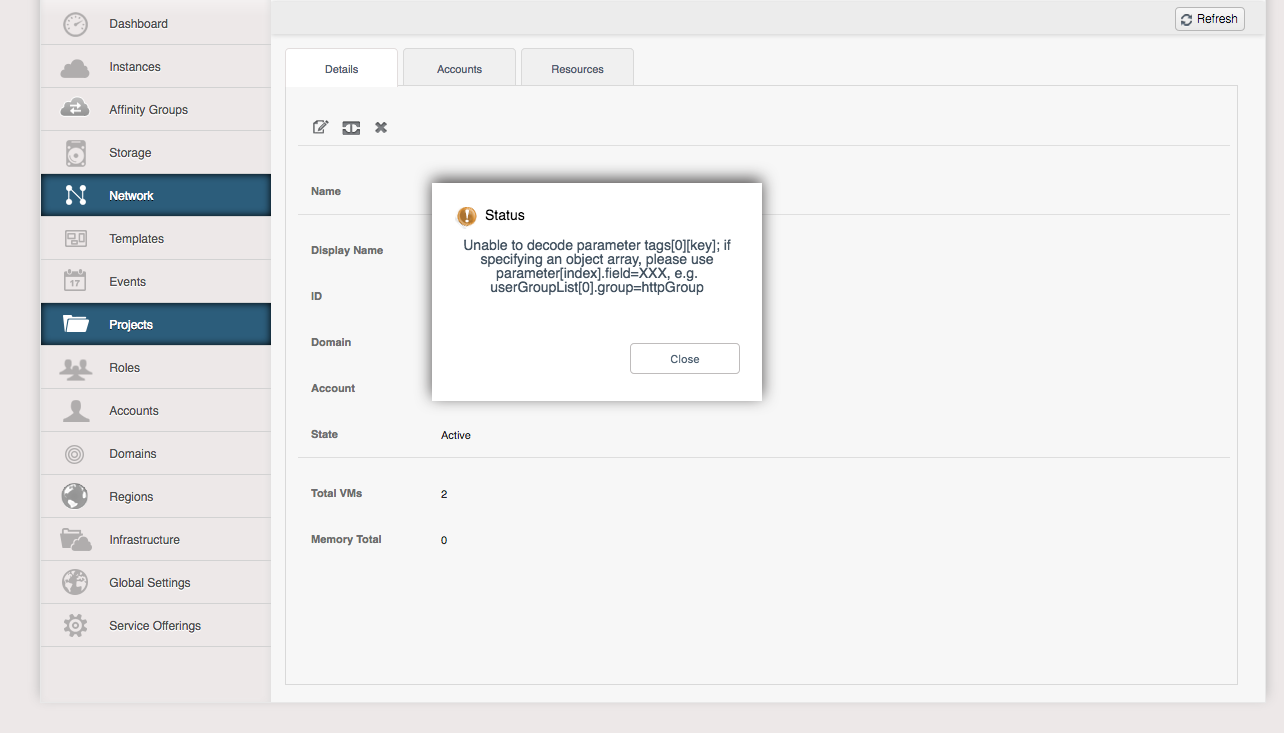Click the ID field label
Viewport: 1284px width, 733px height.
click(316, 296)
